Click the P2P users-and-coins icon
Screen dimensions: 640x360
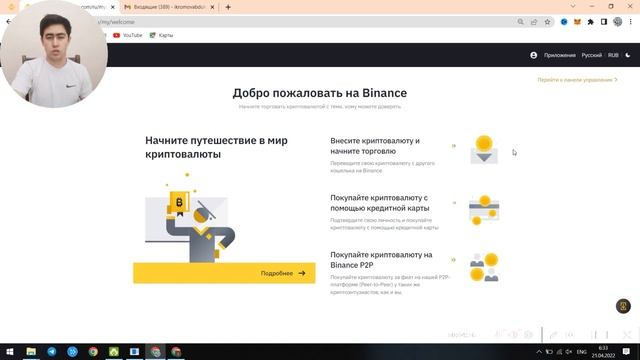click(484, 267)
